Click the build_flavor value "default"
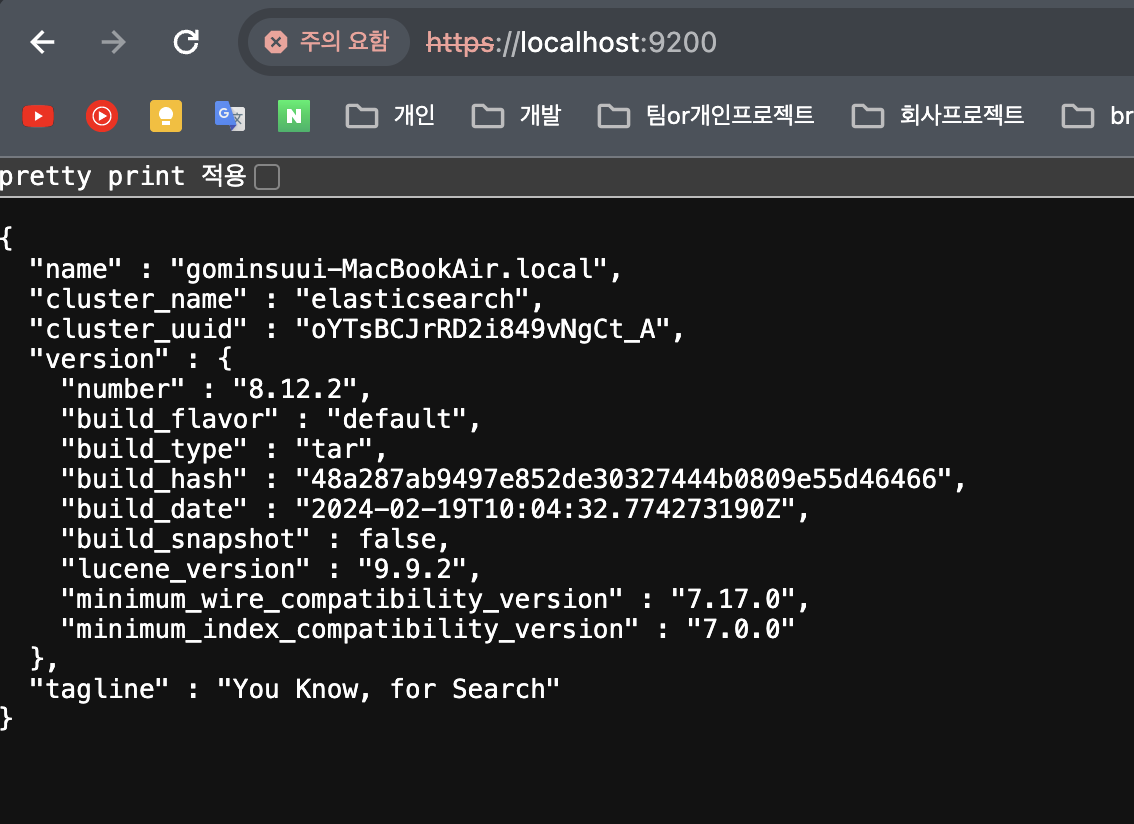Viewport: 1134px width, 824px height. (396, 419)
